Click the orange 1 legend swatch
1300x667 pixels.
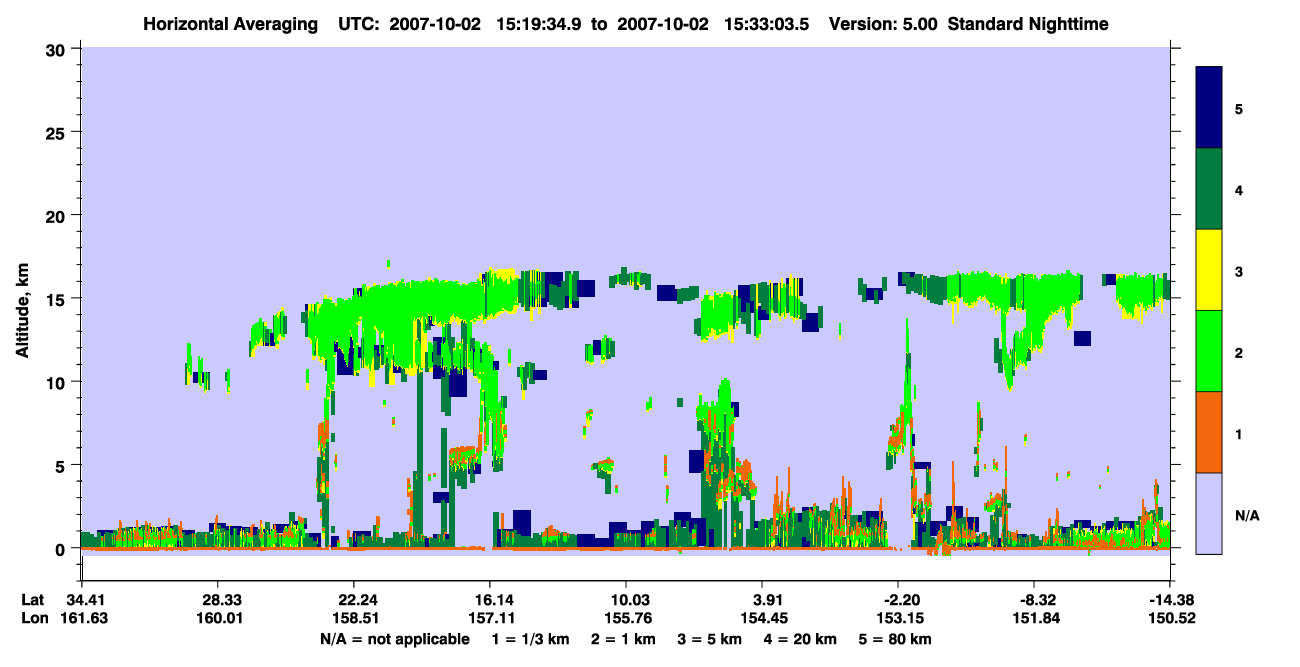[1209, 432]
